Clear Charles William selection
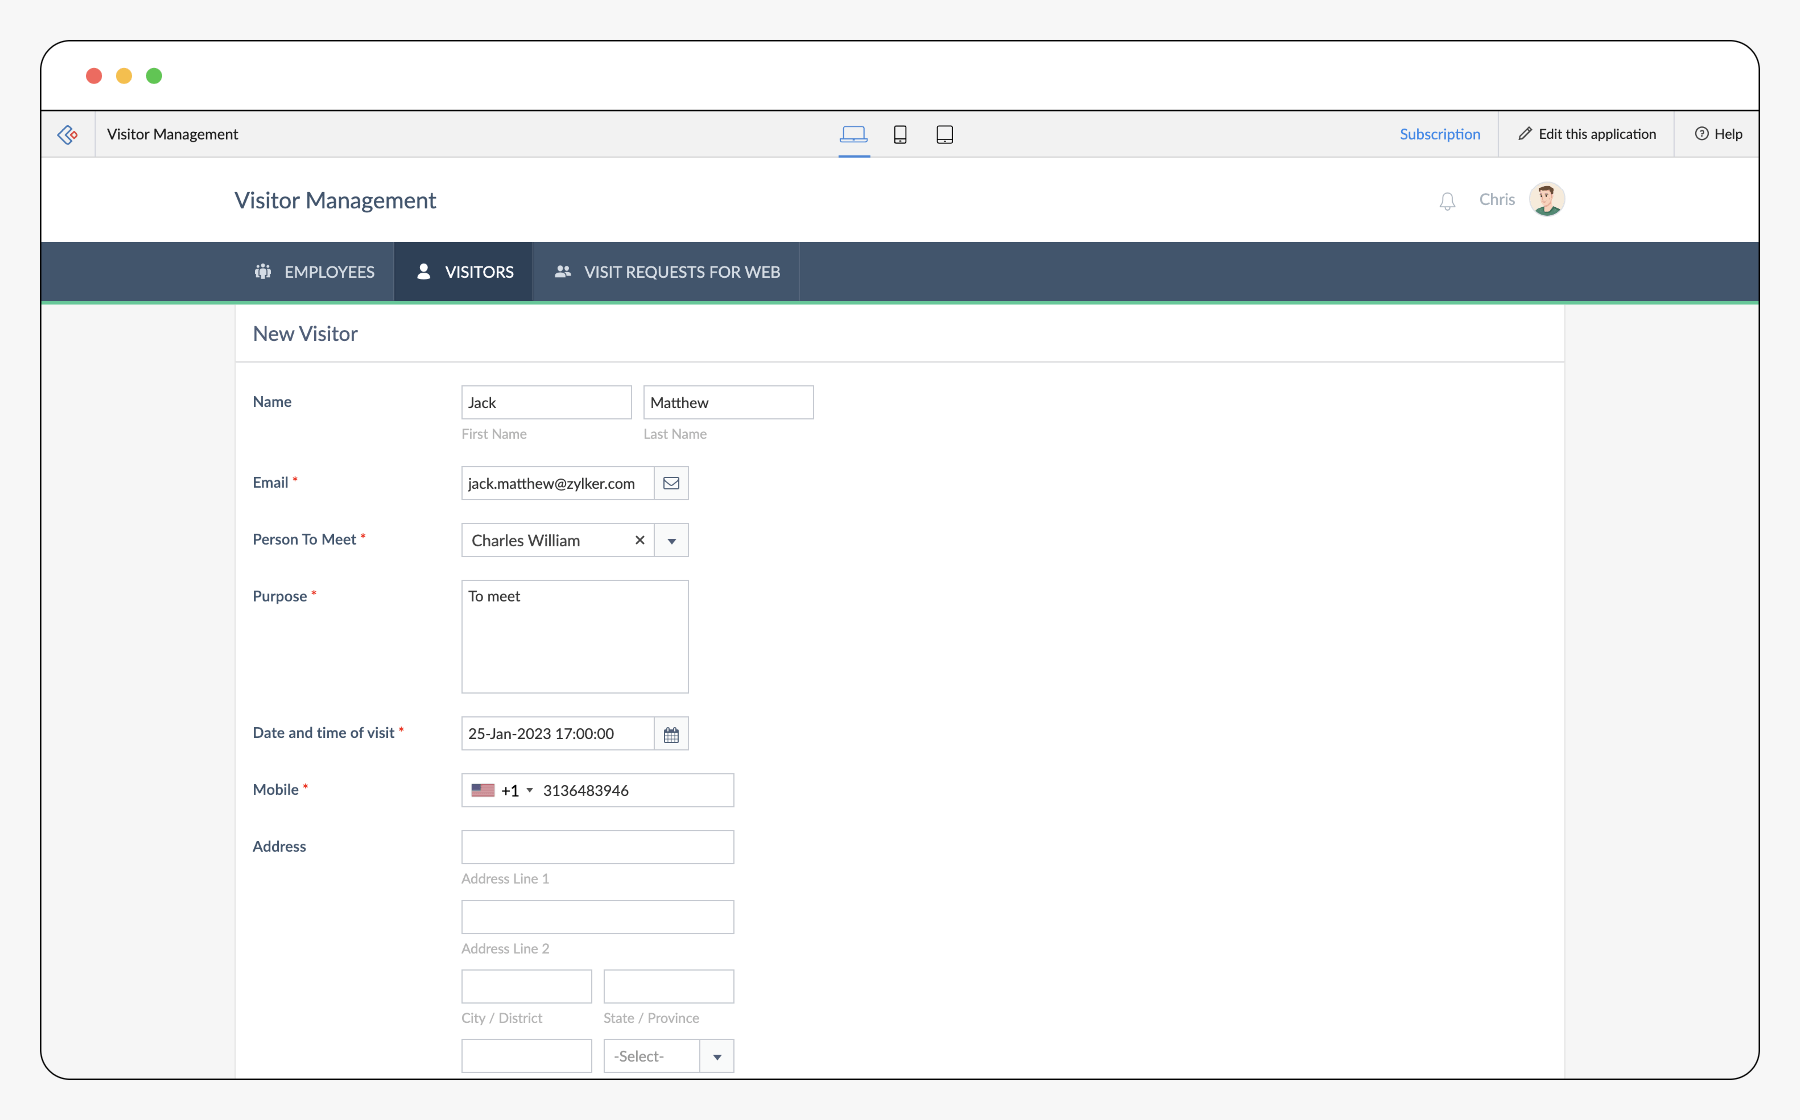The image size is (1800, 1120). [x=640, y=540]
